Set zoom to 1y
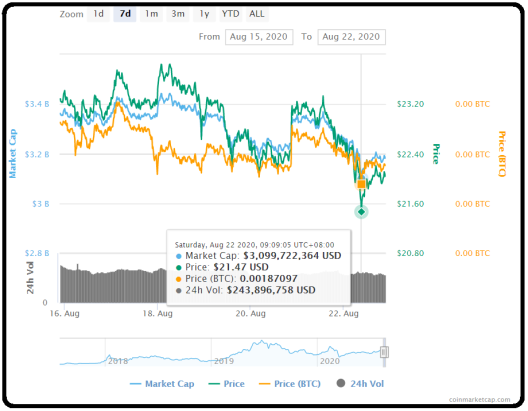 click(x=204, y=14)
